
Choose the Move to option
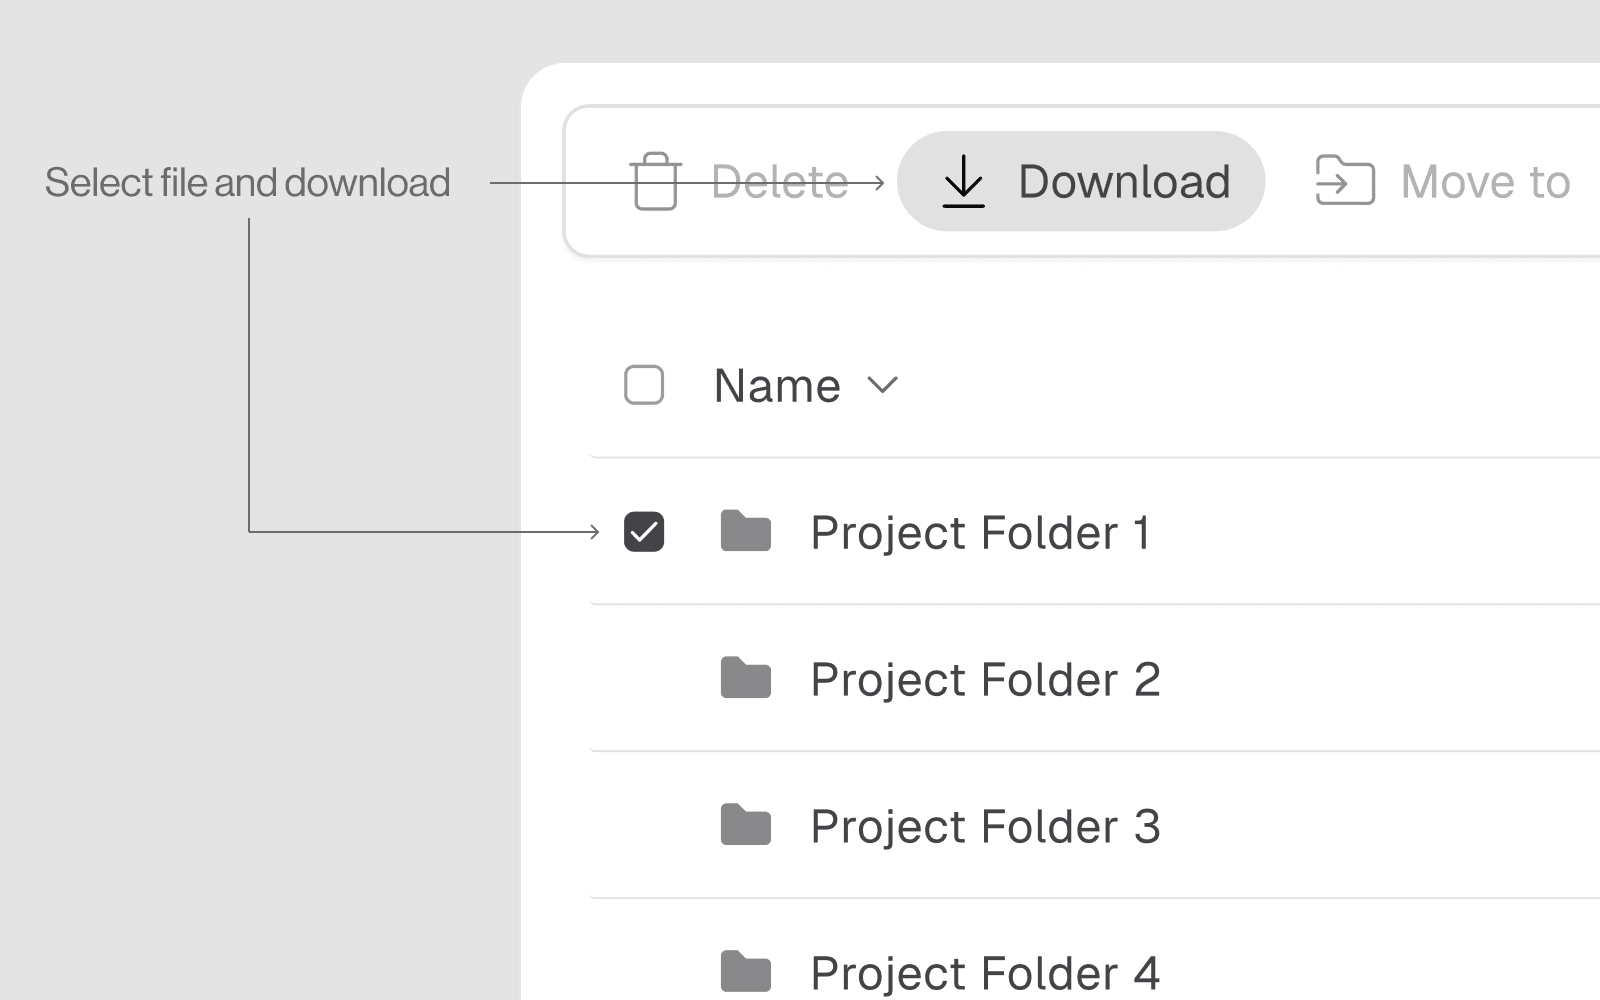(x=1485, y=182)
